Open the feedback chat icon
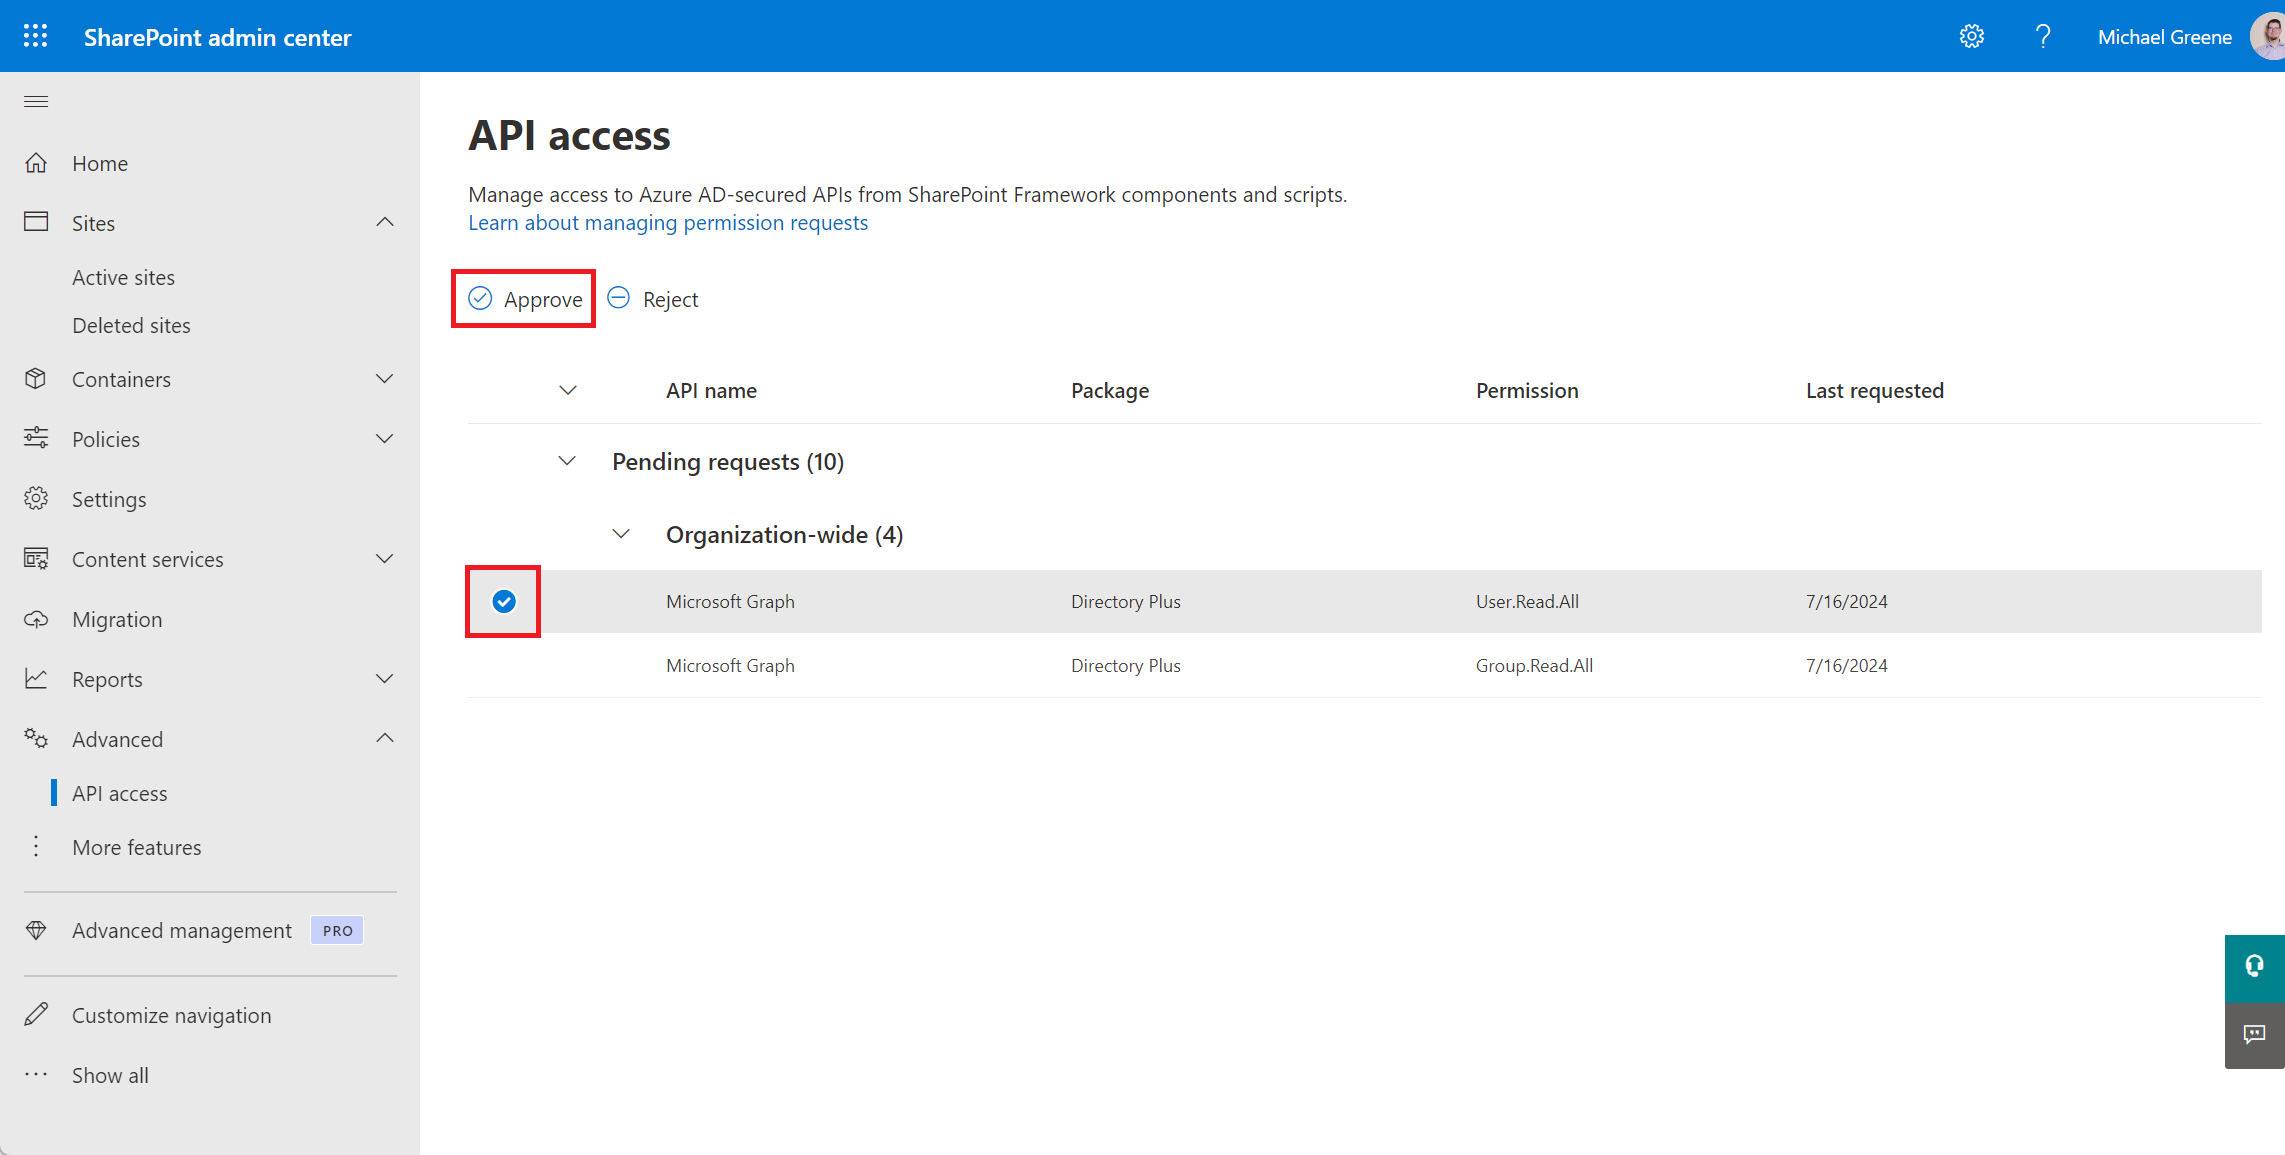This screenshot has height=1155, width=2285. (x=2254, y=1034)
